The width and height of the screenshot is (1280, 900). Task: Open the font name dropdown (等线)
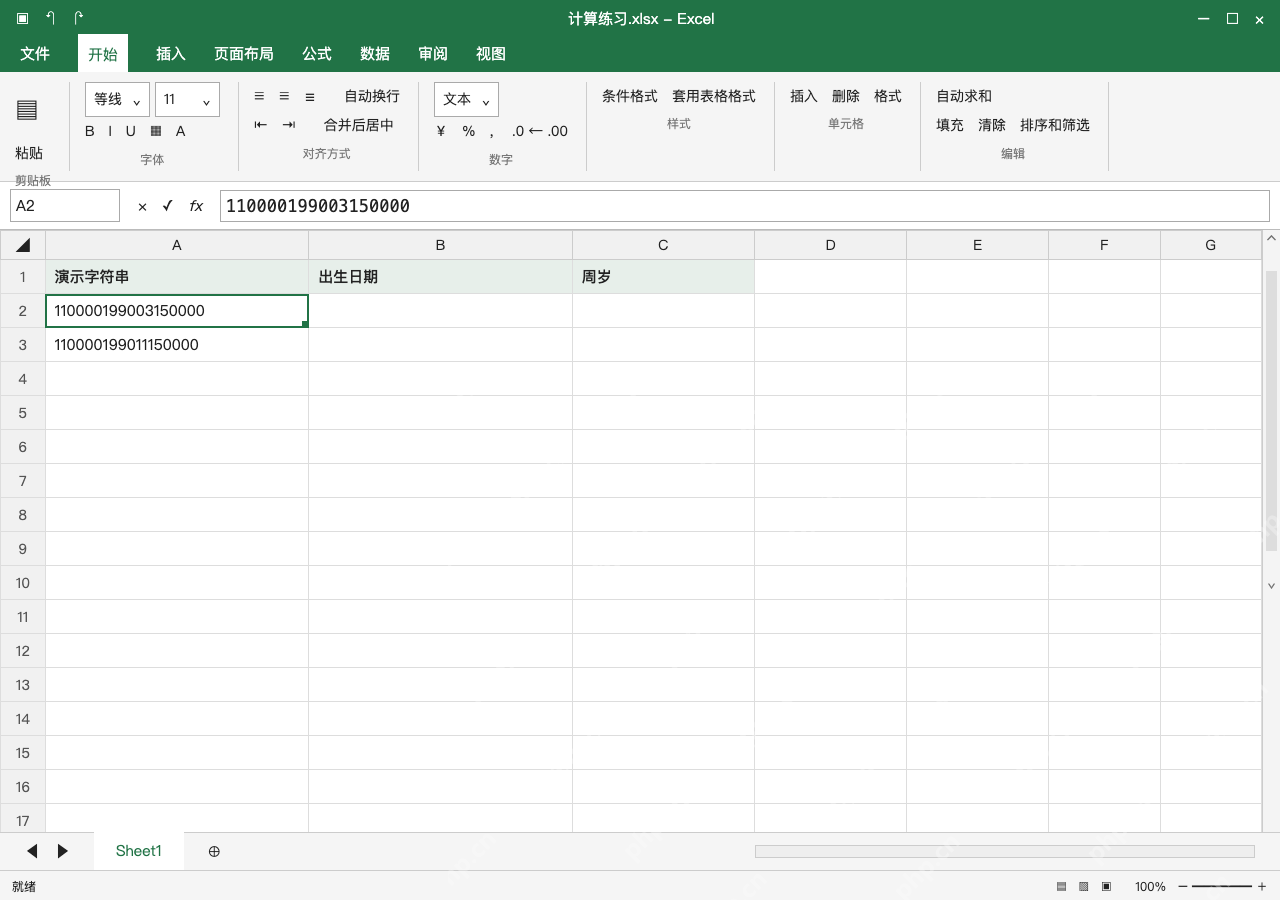pos(117,99)
